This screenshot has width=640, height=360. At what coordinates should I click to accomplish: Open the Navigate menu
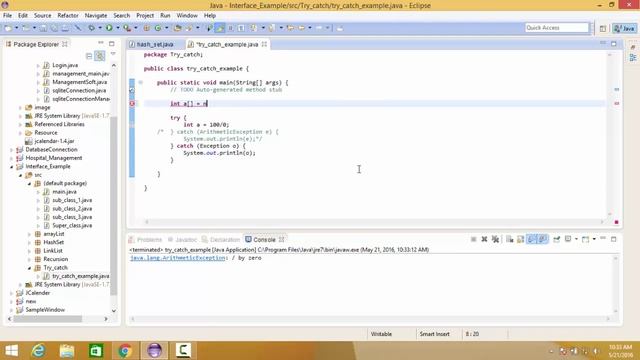96,16
